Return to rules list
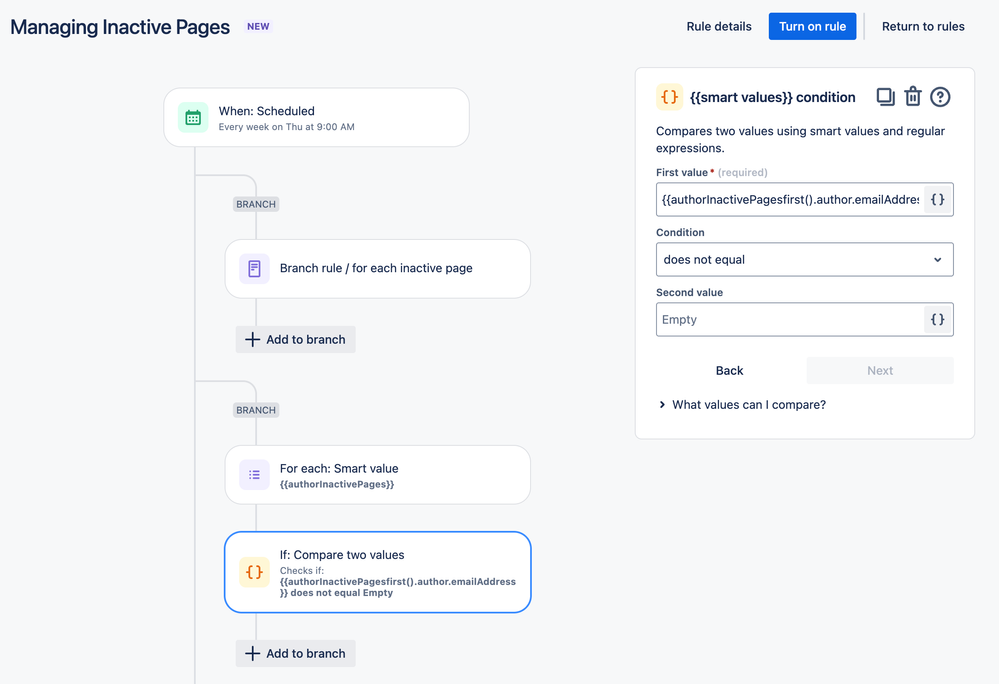Screen dimensions: 999x684 click(923, 26)
